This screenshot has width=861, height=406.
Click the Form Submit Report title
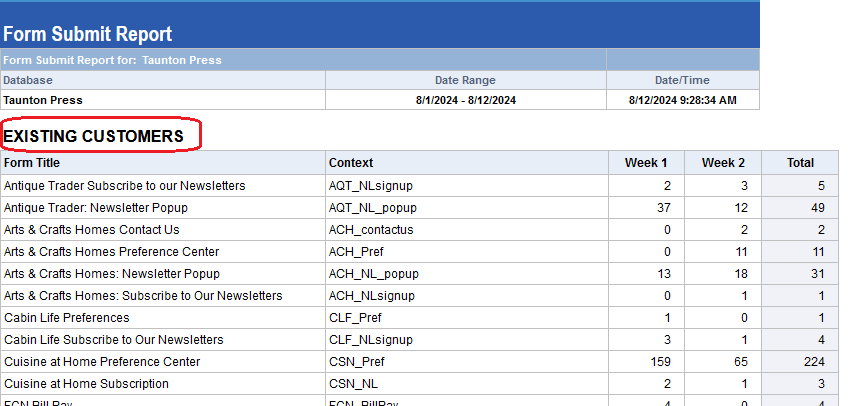88,34
